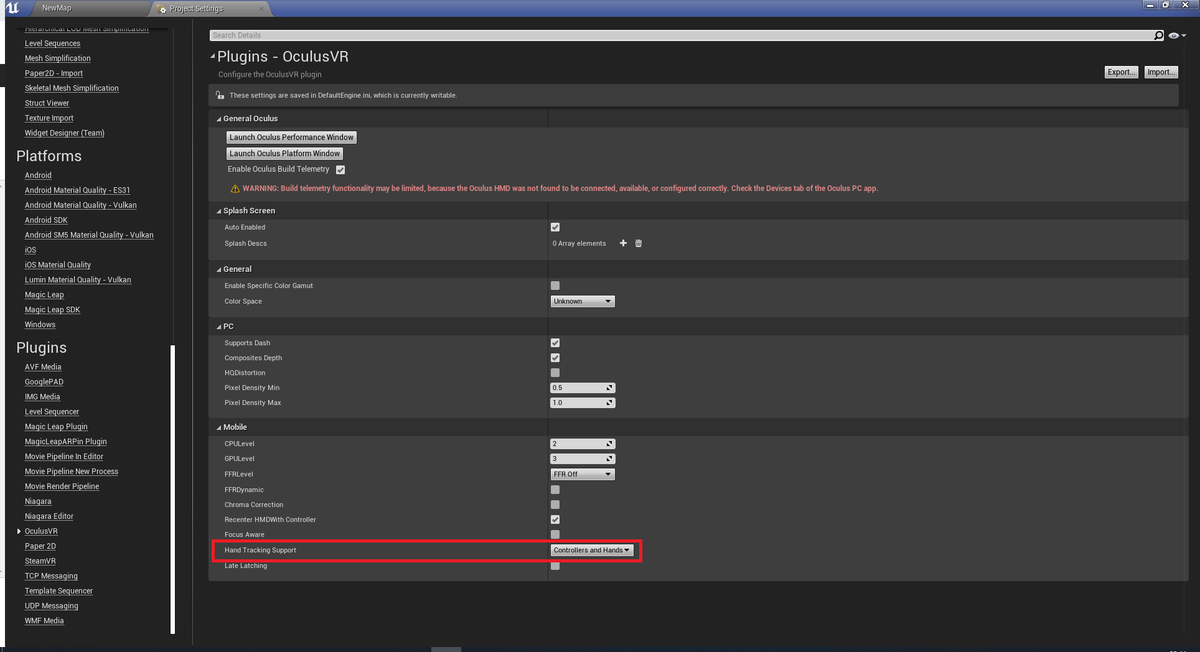Image resolution: width=1200 pixels, height=652 pixels.
Task: Enable the Focus Aware checkbox
Action: click(555, 535)
